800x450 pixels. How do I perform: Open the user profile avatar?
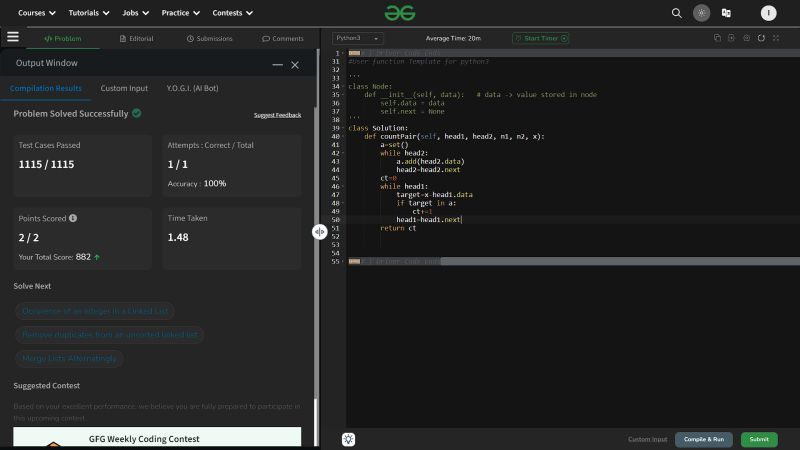pyautogui.click(x=768, y=13)
